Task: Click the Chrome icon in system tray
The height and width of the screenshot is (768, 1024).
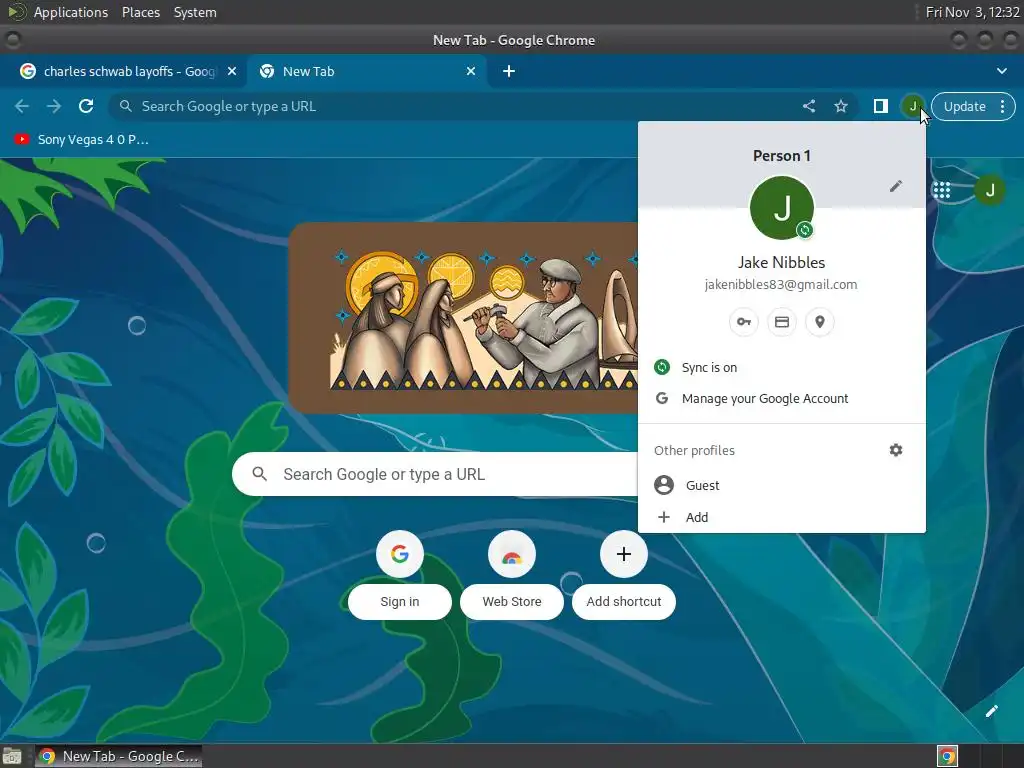Action: (948, 756)
